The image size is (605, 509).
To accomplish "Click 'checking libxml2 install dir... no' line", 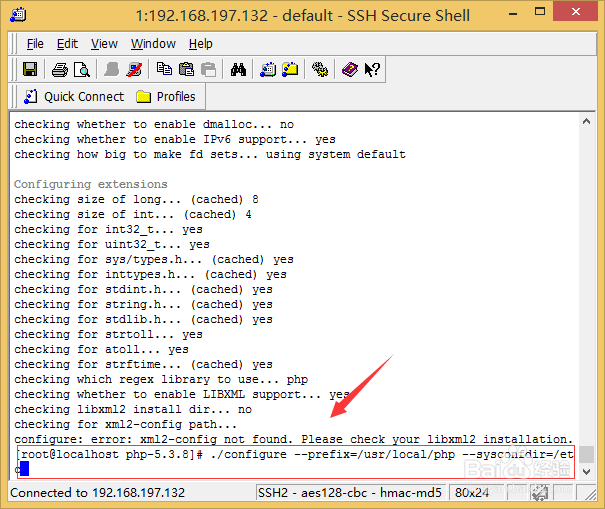I will (133, 409).
